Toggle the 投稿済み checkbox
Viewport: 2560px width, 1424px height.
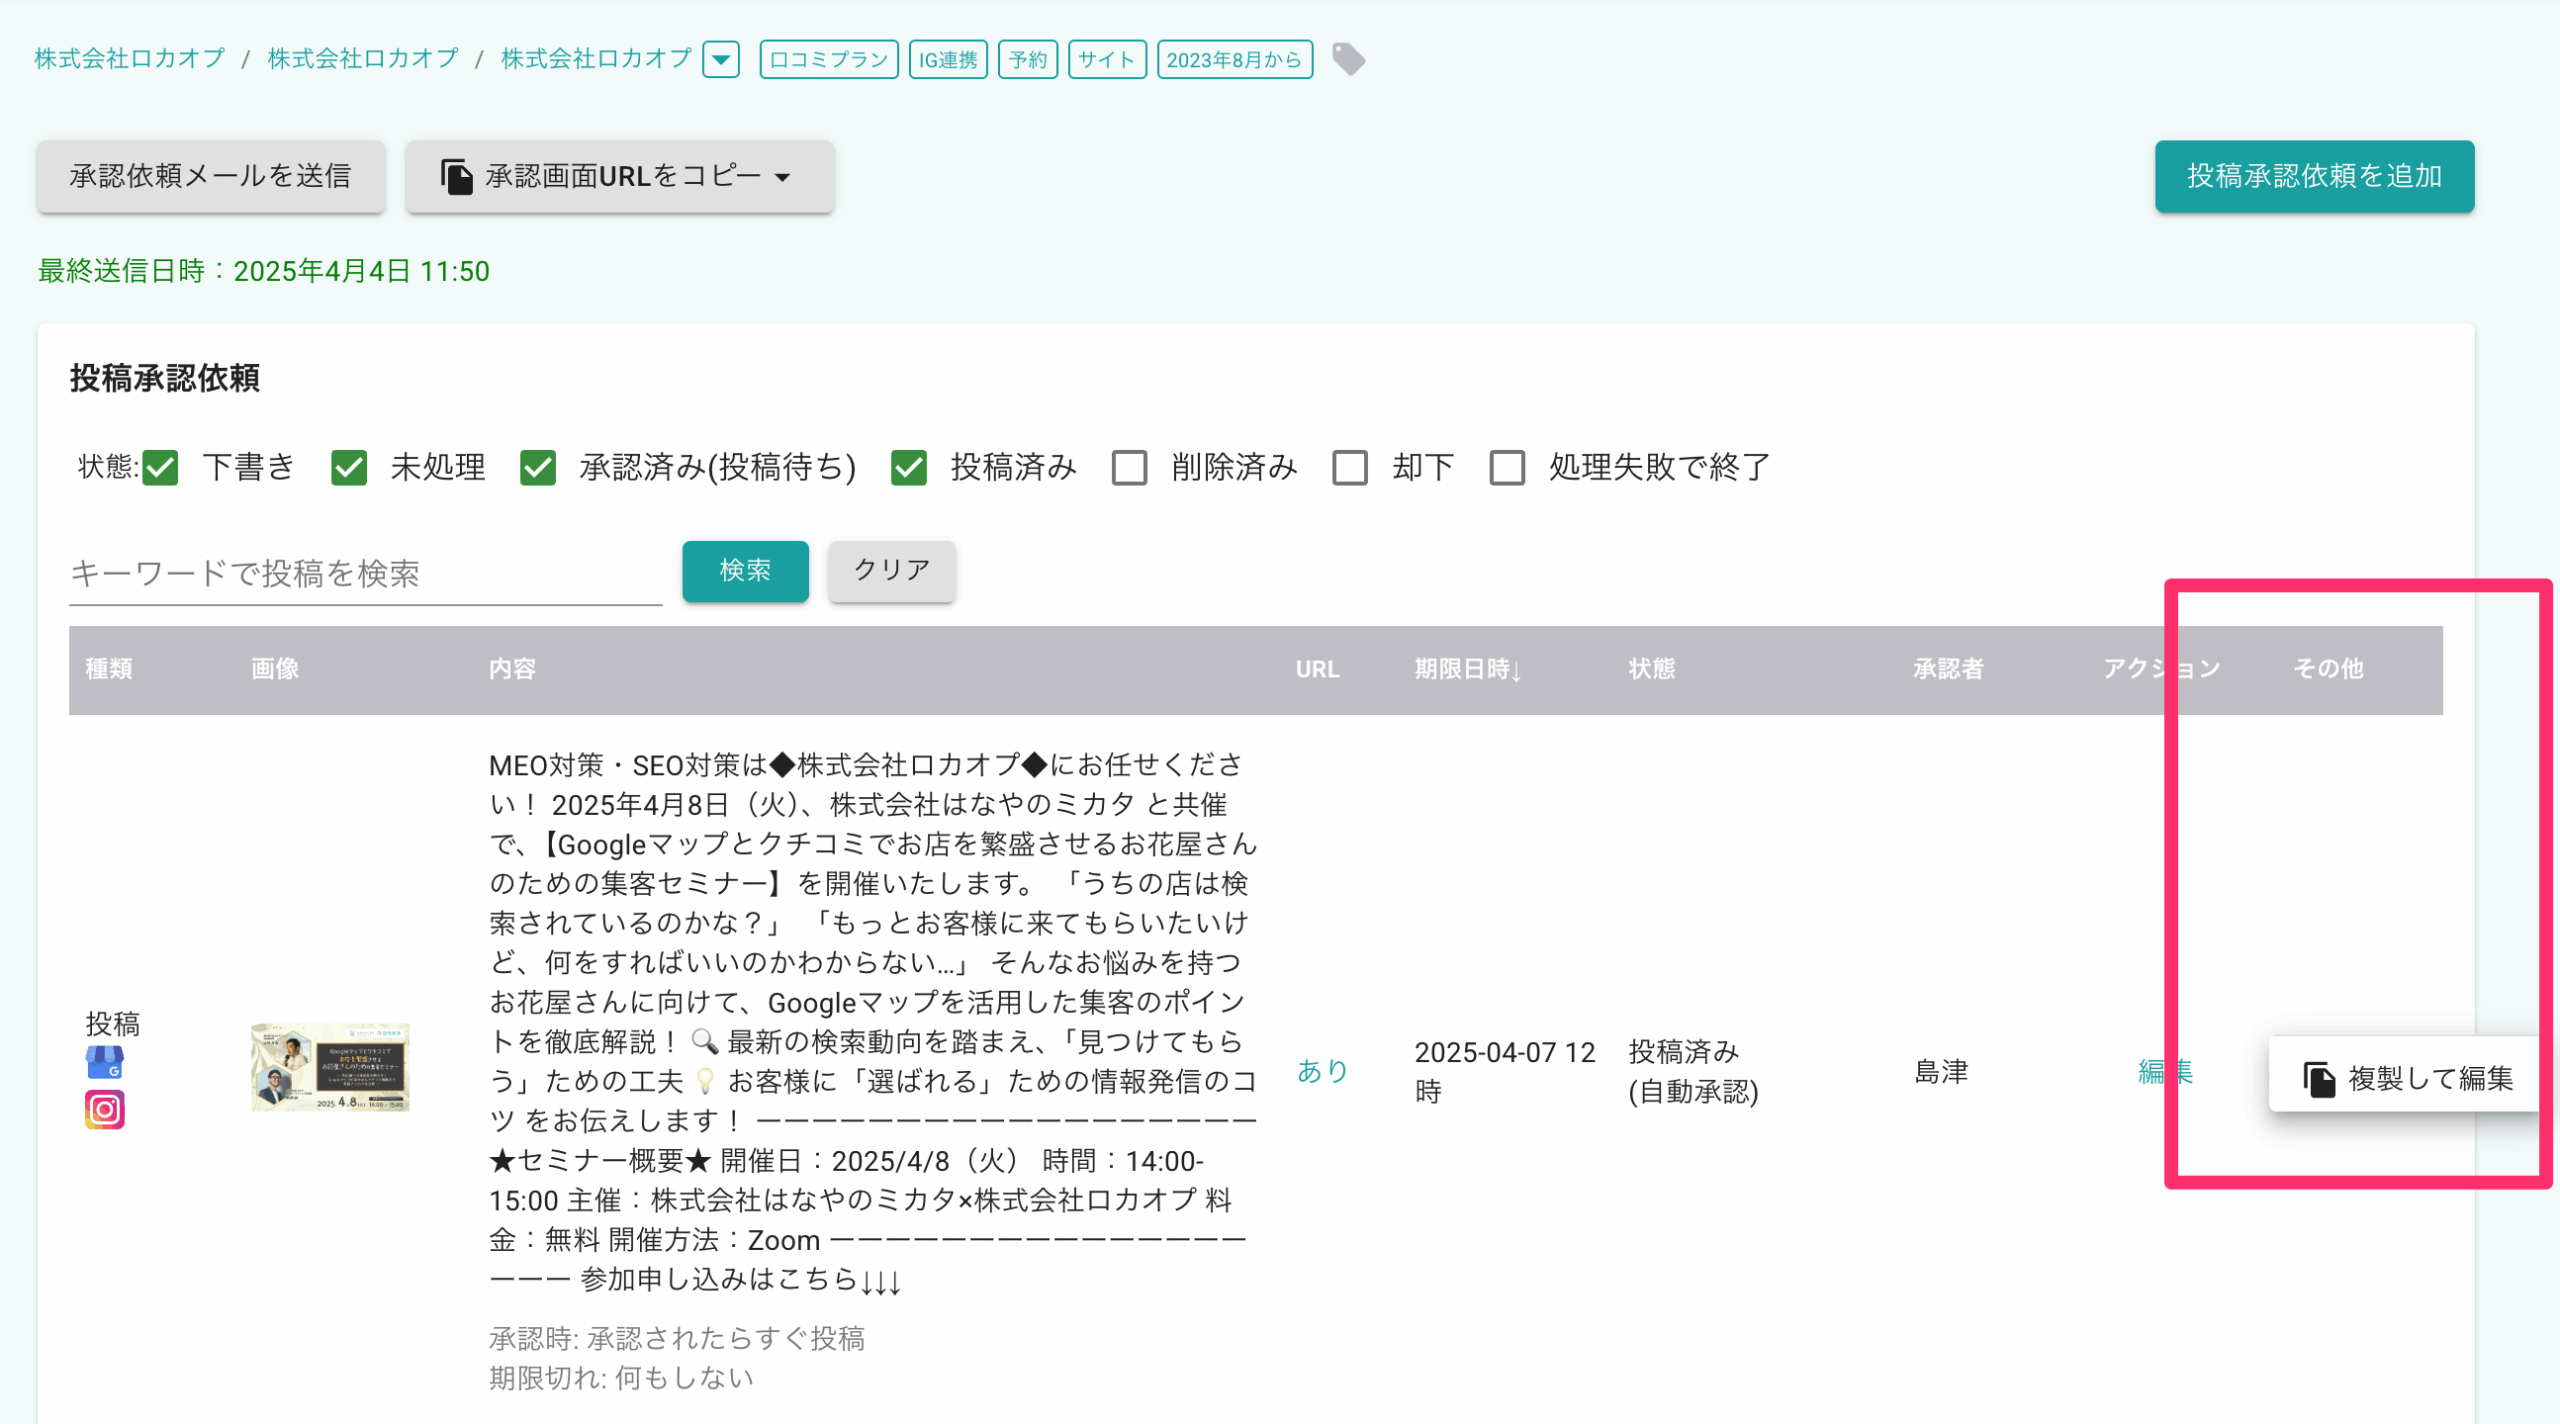click(909, 467)
